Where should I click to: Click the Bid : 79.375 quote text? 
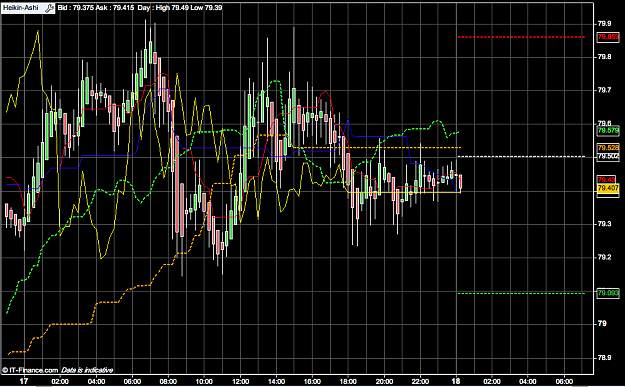pos(76,8)
